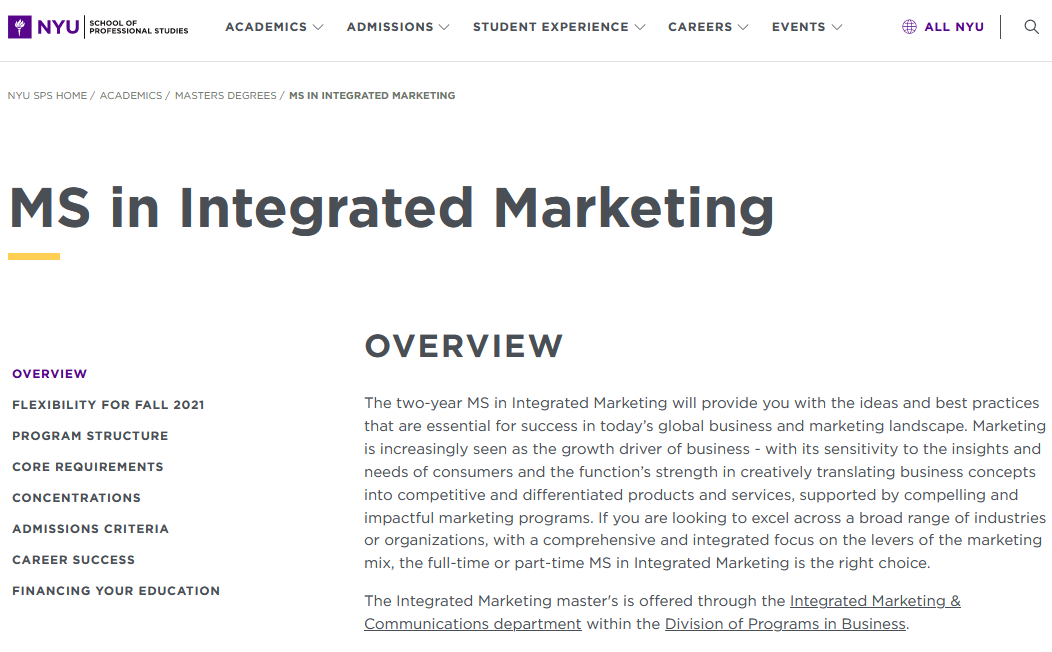Jump to Core Requirements section

88,466
